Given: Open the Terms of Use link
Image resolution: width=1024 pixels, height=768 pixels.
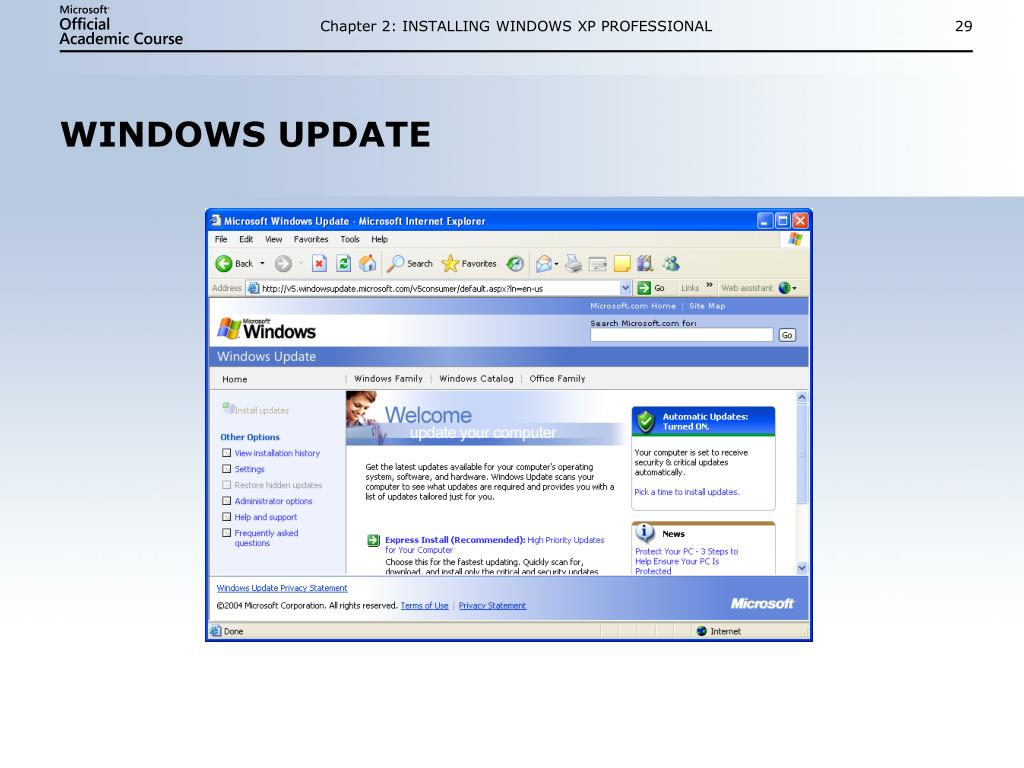Looking at the screenshot, I should click(x=424, y=606).
